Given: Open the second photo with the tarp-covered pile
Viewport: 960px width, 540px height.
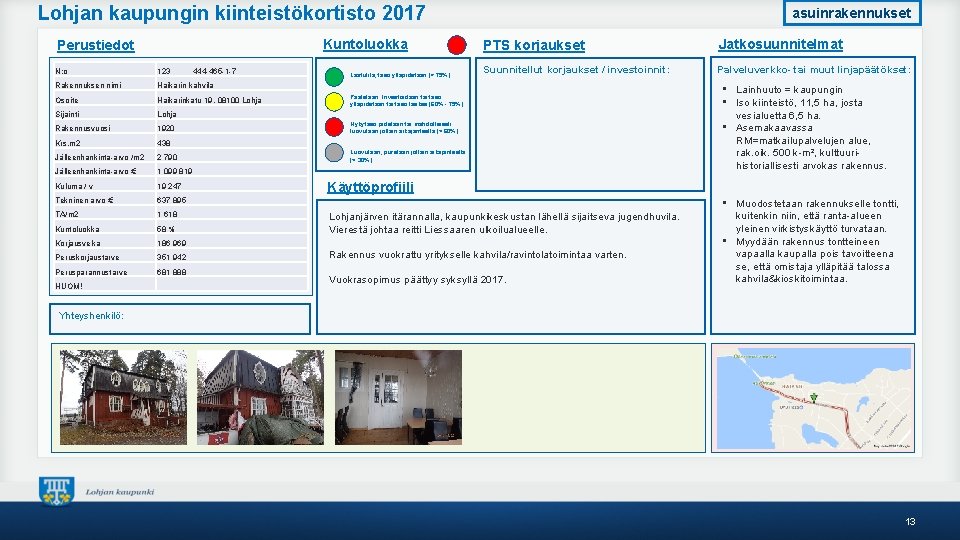Looking at the screenshot, I should click(260, 397).
